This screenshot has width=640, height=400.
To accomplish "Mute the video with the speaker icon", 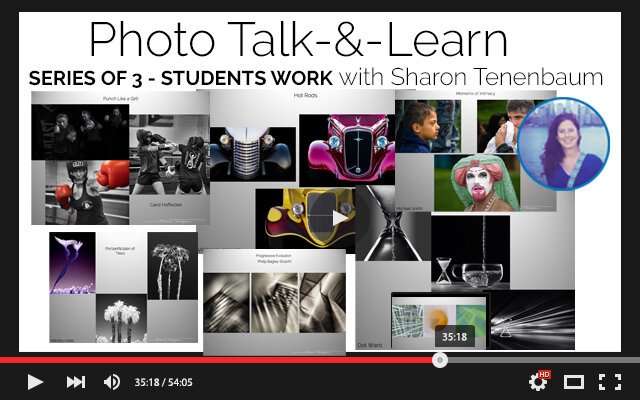I will [x=111, y=382].
